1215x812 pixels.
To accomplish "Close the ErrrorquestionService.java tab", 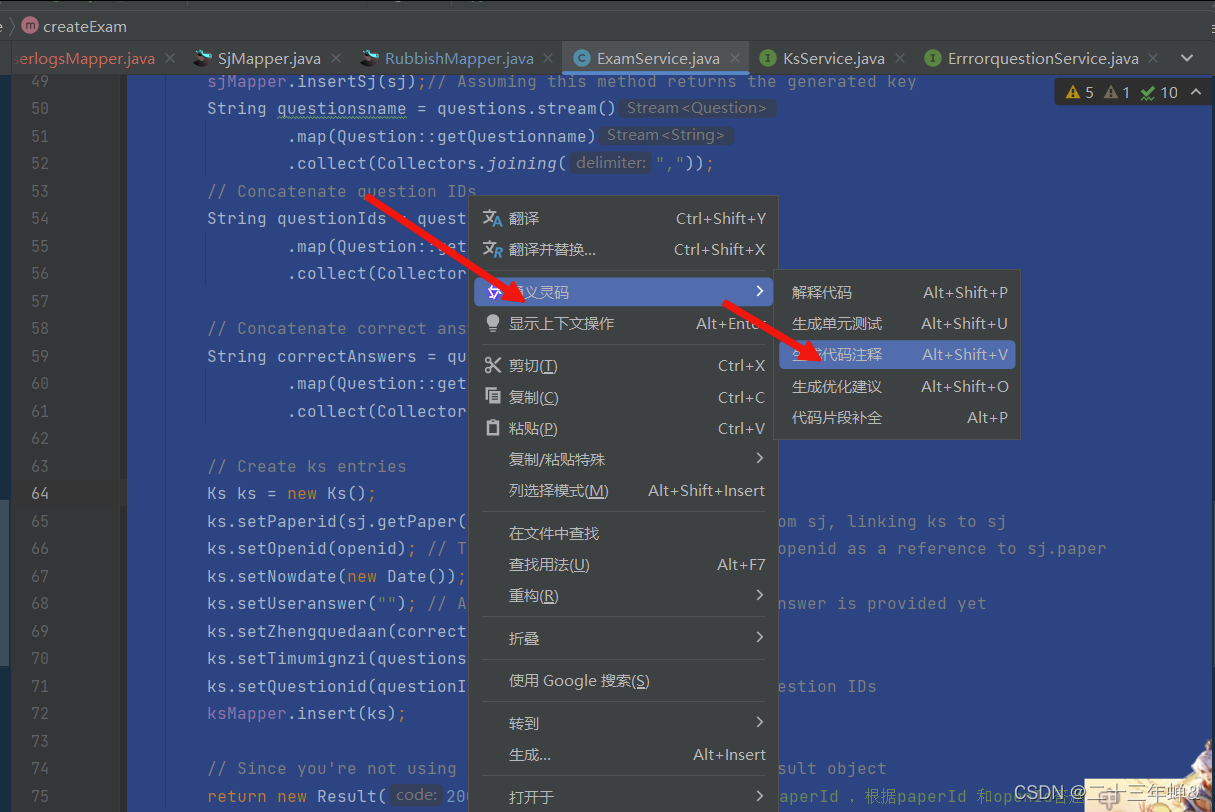I will coord(1154,59).
